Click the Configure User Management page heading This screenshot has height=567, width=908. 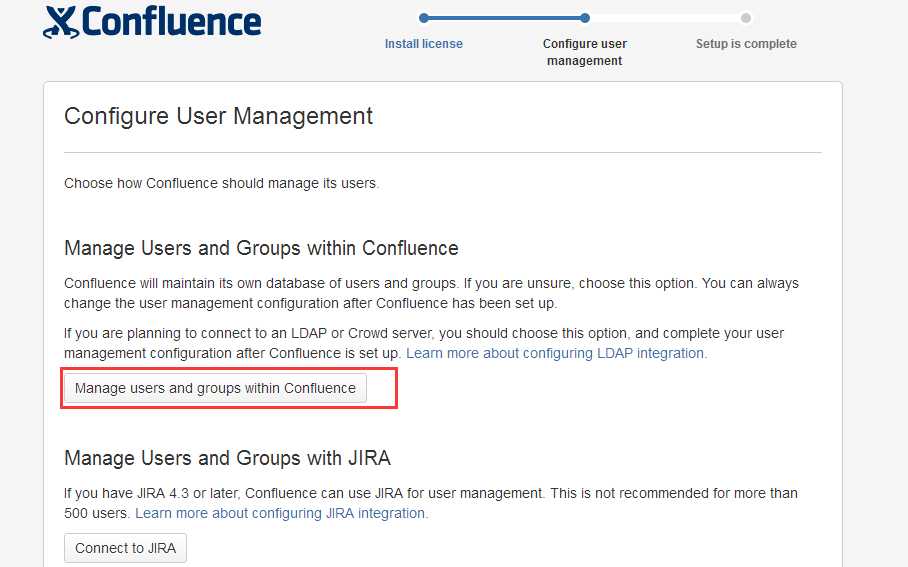click(218, 116)
